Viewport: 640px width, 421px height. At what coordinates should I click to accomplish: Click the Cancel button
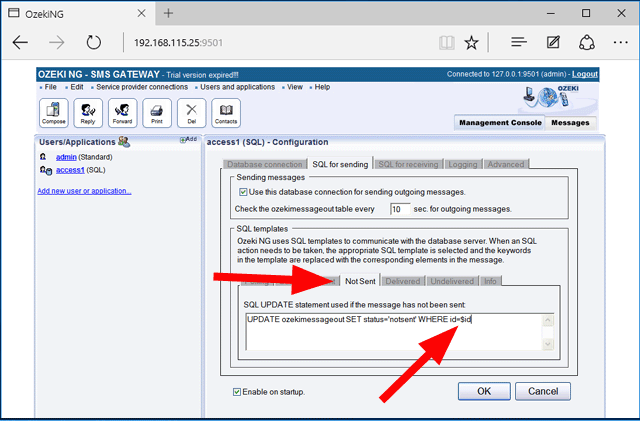pos(543,391)
